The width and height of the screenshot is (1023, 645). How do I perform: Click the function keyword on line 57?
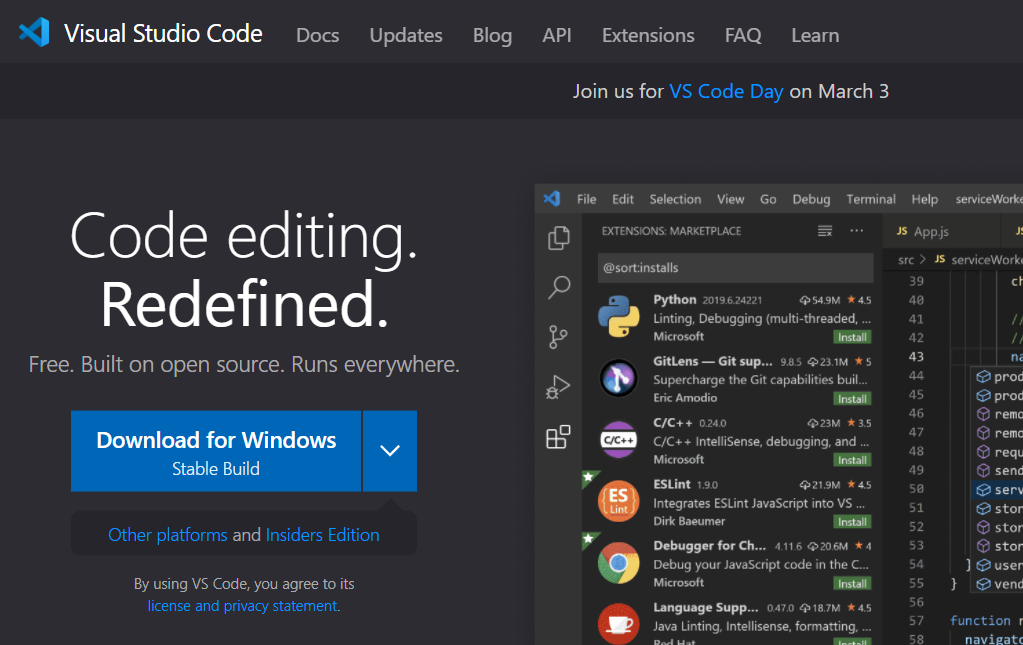pos(980,621)
